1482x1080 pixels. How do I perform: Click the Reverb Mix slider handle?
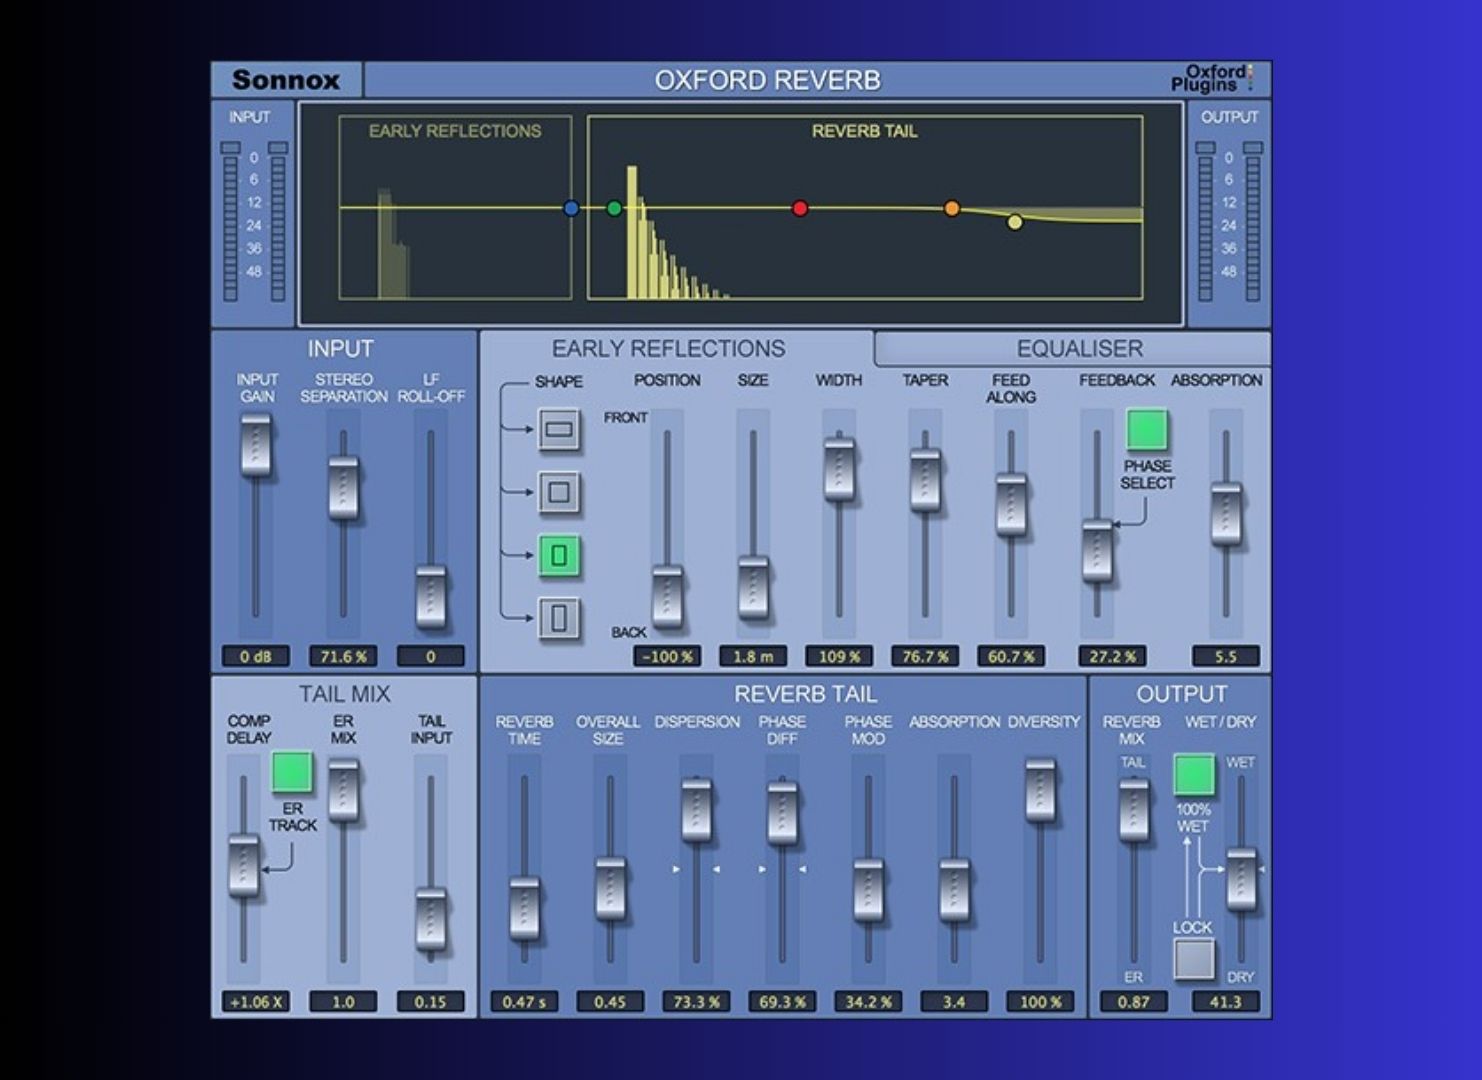1133,810
